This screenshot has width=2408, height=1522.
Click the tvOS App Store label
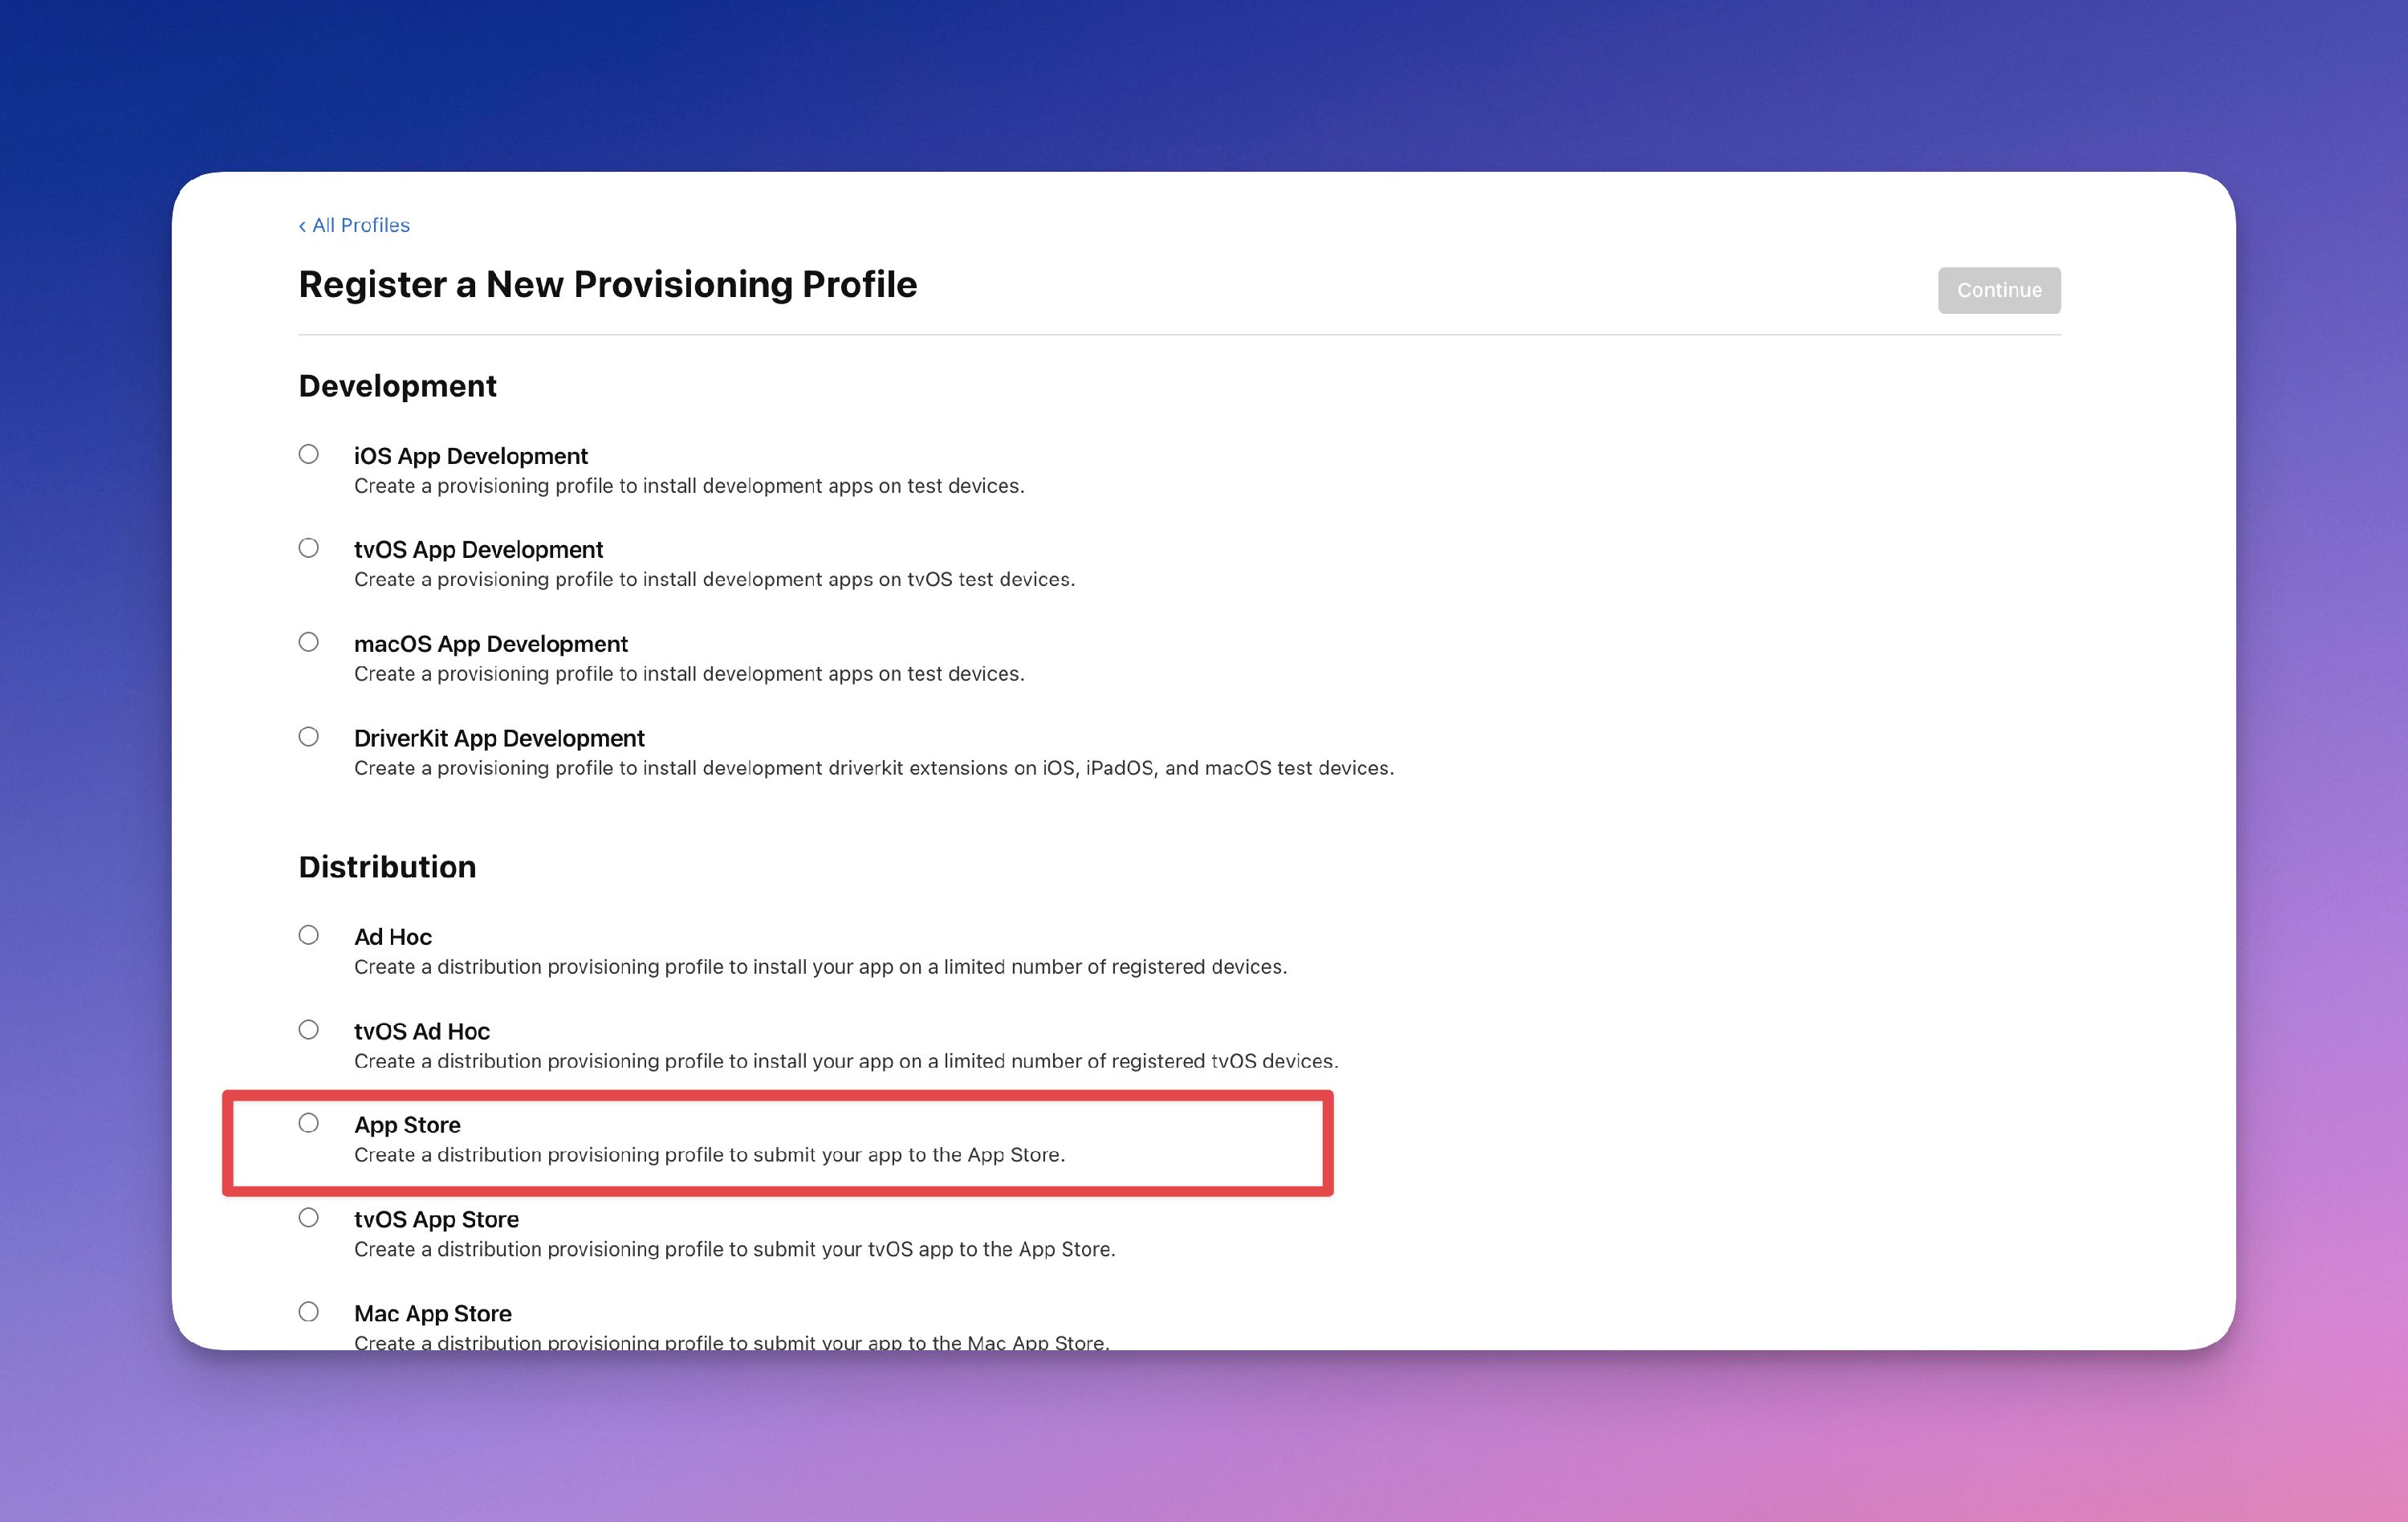436,1219
